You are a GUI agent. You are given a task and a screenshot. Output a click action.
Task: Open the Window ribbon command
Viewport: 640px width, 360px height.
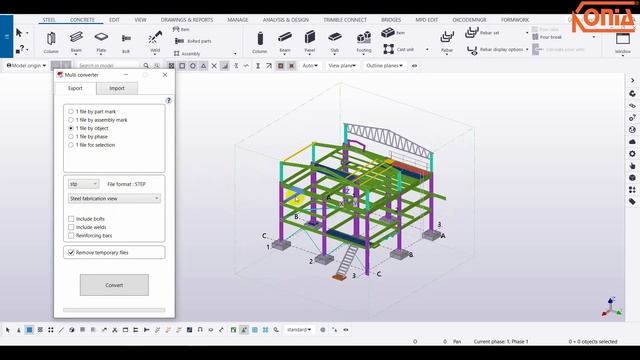[x=623, y=43]
